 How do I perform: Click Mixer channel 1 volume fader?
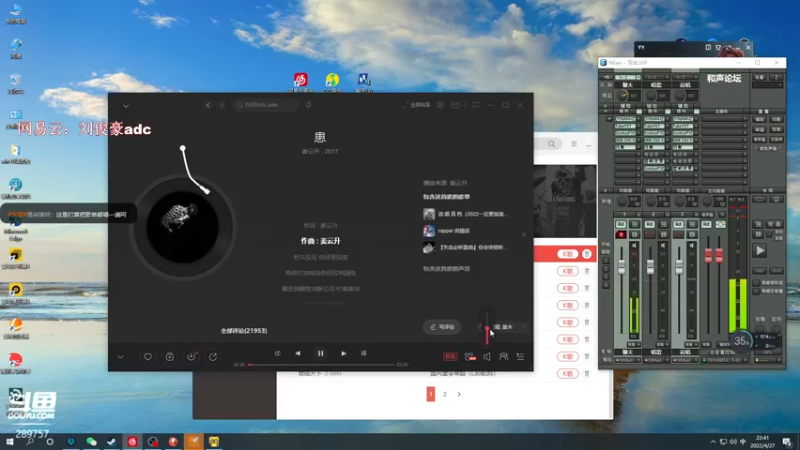click(622, 266)
